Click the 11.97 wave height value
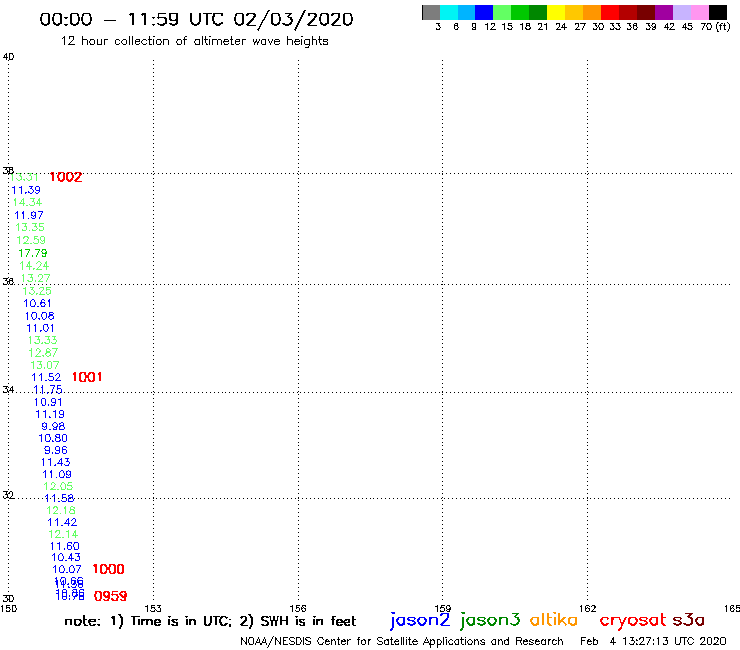The width and height of the screenshot is (740, 650). pyautogui.click(x=29, y=215)
